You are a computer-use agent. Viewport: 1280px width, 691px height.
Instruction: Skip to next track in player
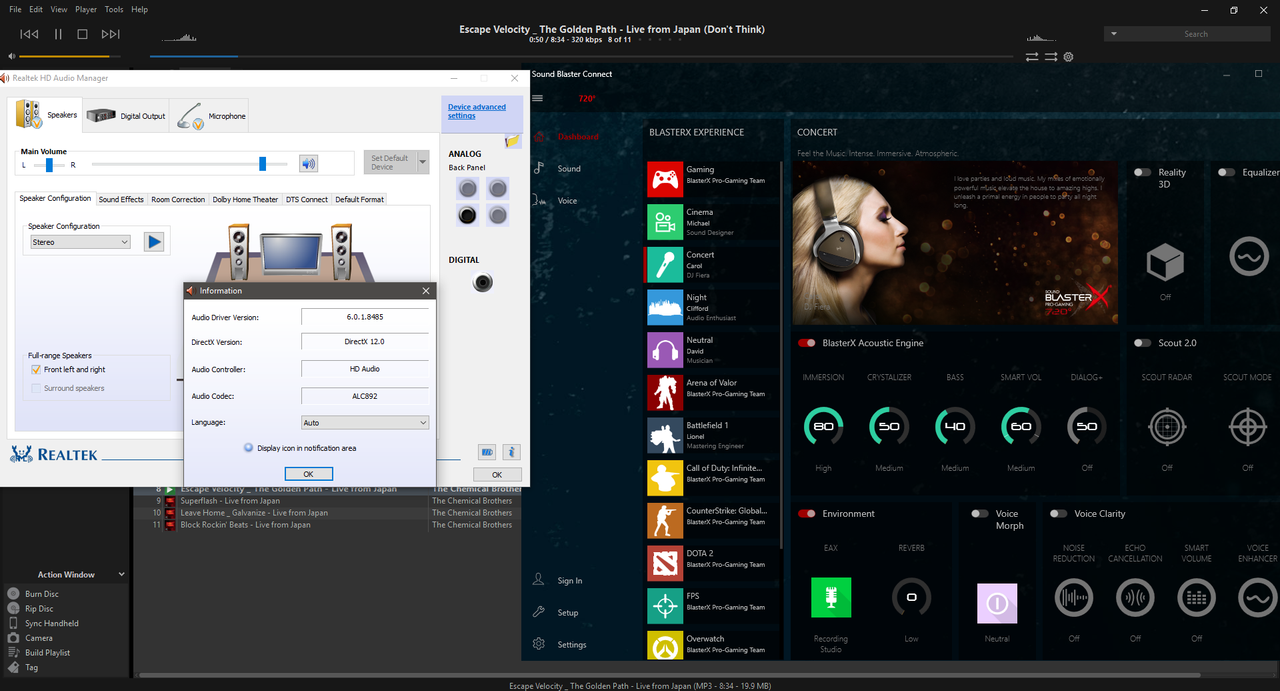[111, 34]
